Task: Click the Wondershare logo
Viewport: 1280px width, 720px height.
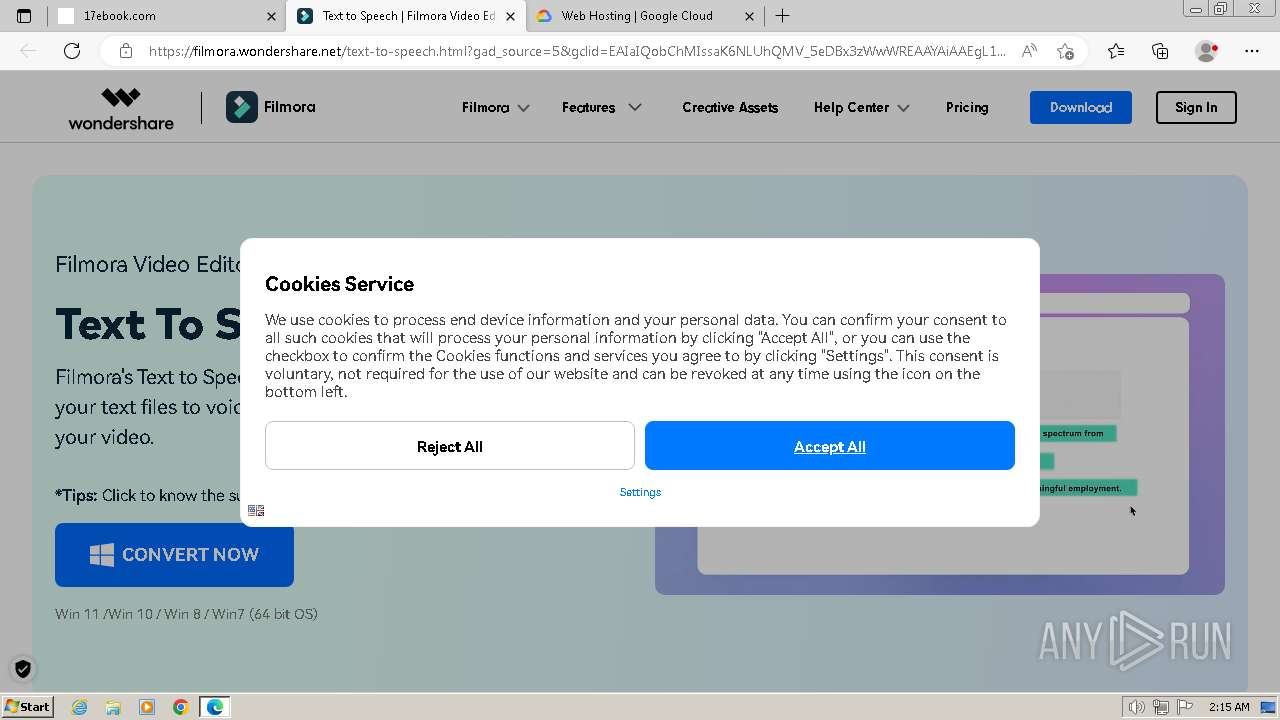Action: tap(121, 108)
